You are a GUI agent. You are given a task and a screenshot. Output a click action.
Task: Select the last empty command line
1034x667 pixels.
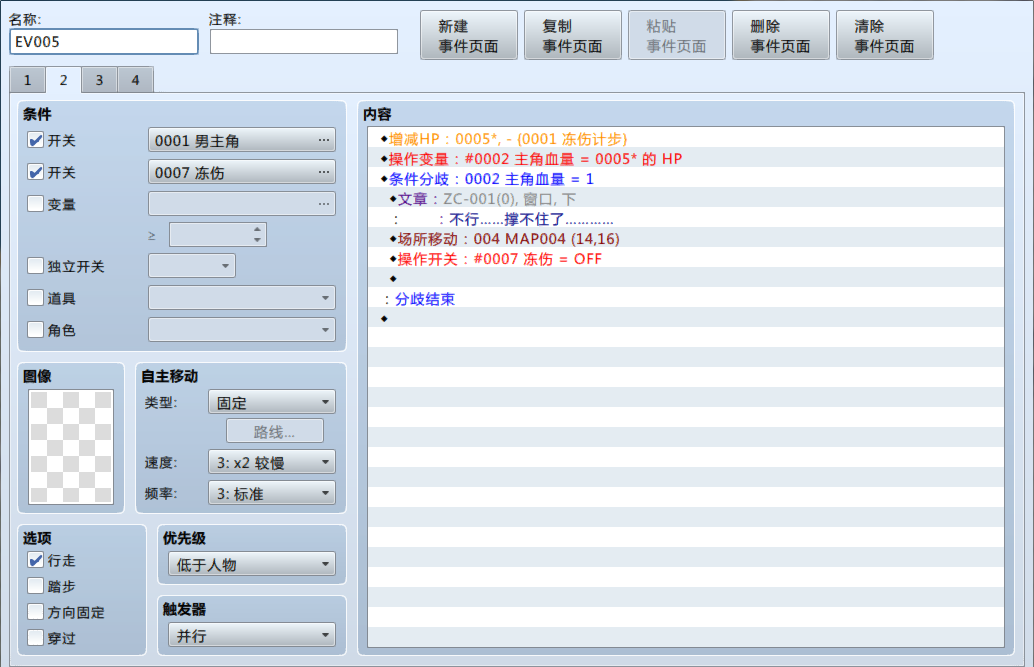coord(686,319)
